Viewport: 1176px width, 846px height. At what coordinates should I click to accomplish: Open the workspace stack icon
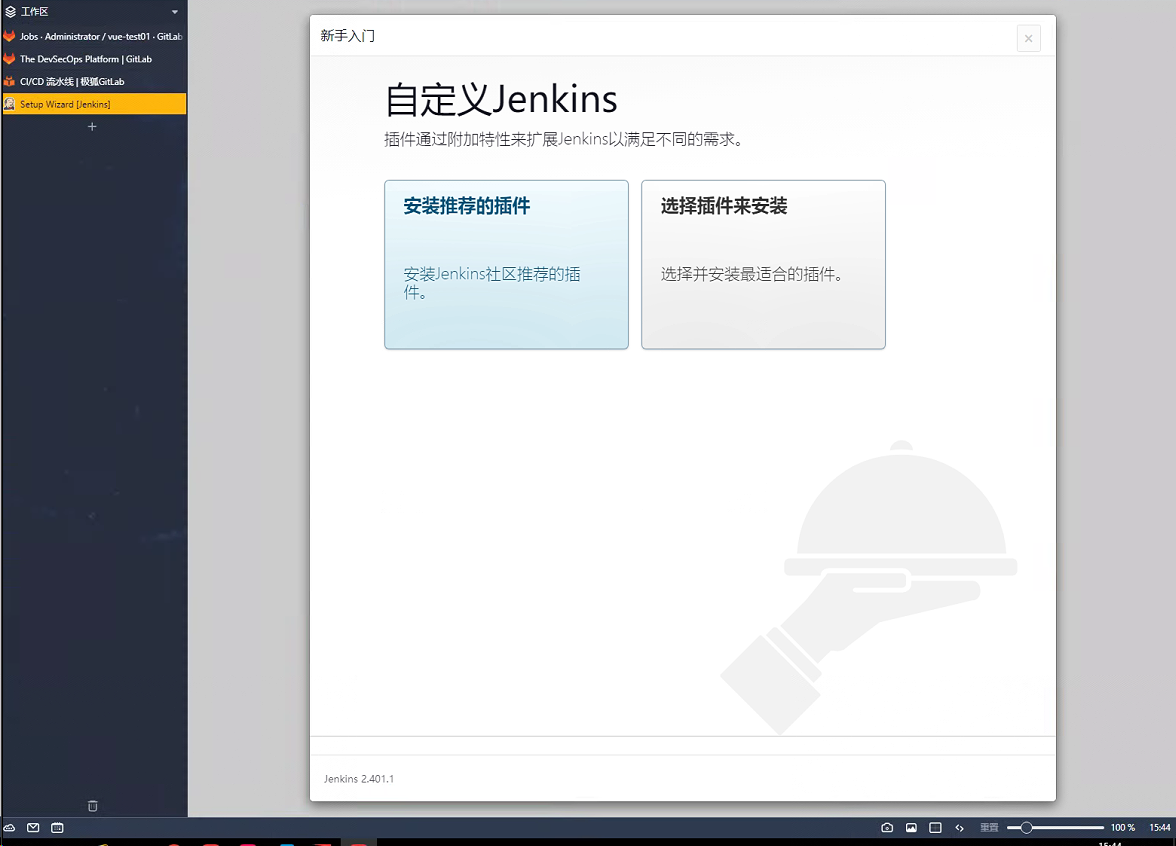point(10,12)
